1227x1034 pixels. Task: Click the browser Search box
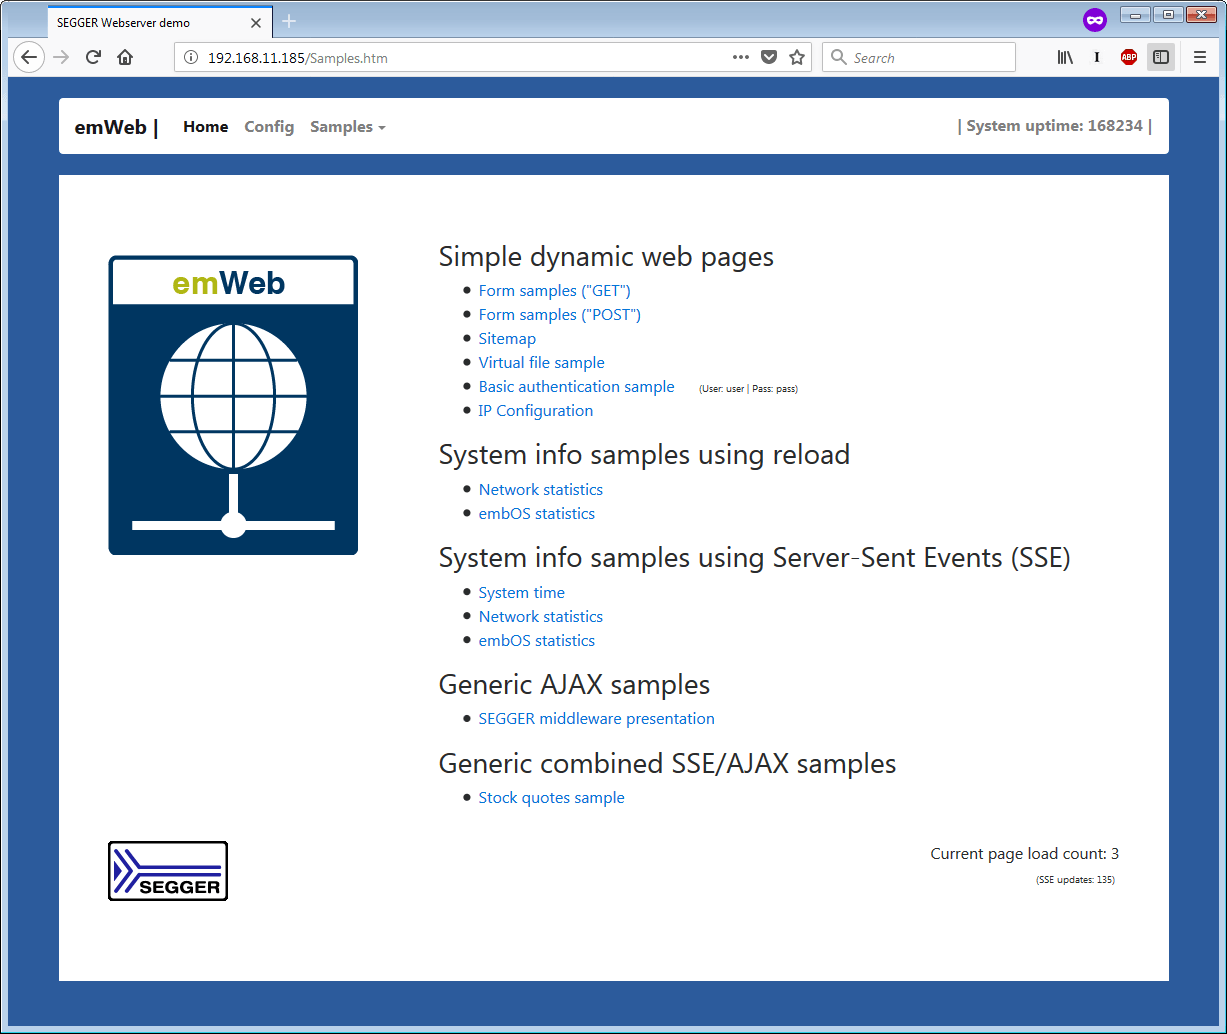click(x=919, y=57)
